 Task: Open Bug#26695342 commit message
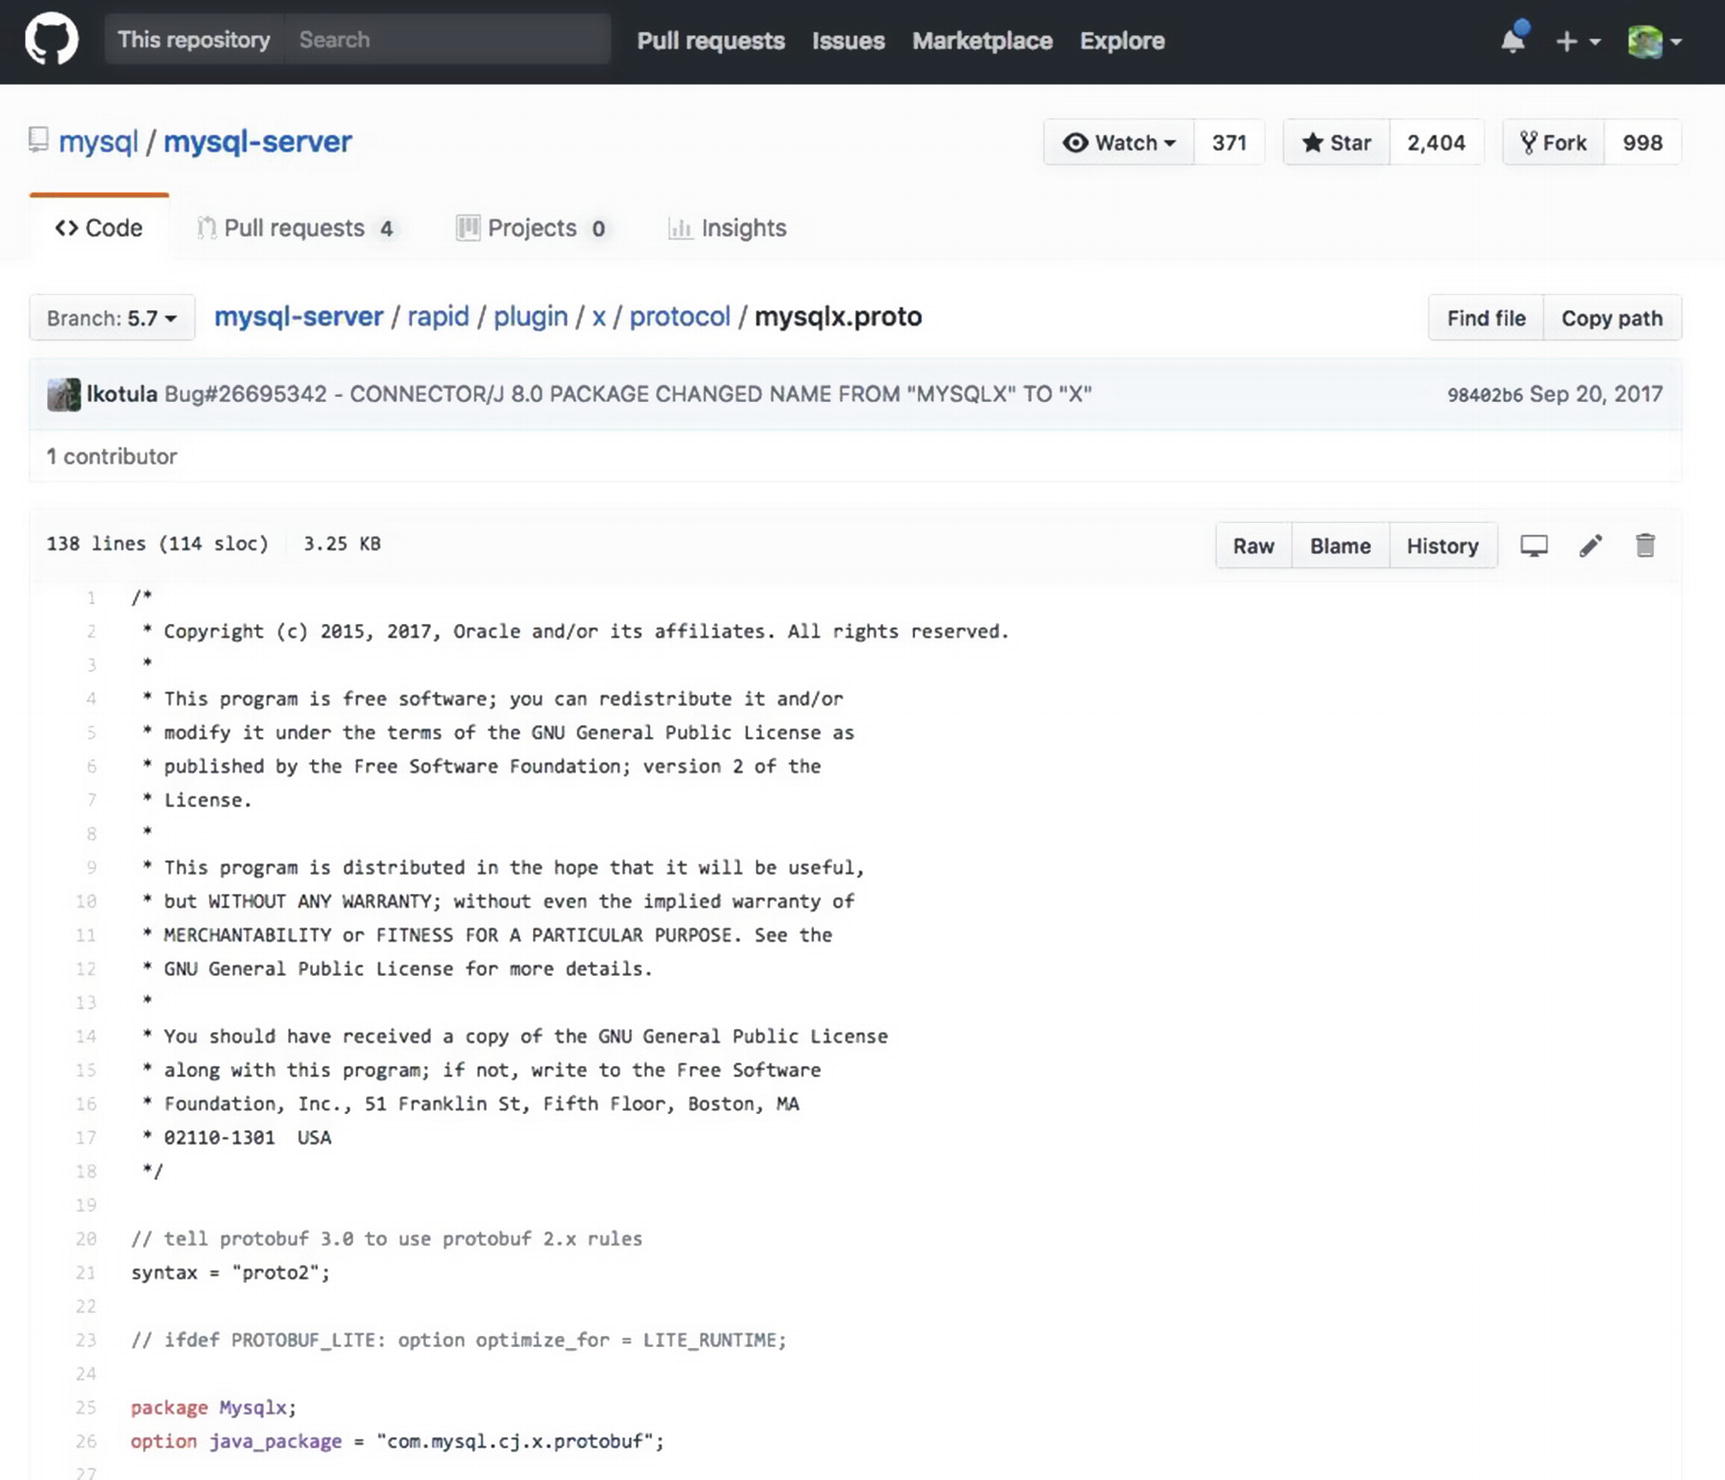point(628,394)
